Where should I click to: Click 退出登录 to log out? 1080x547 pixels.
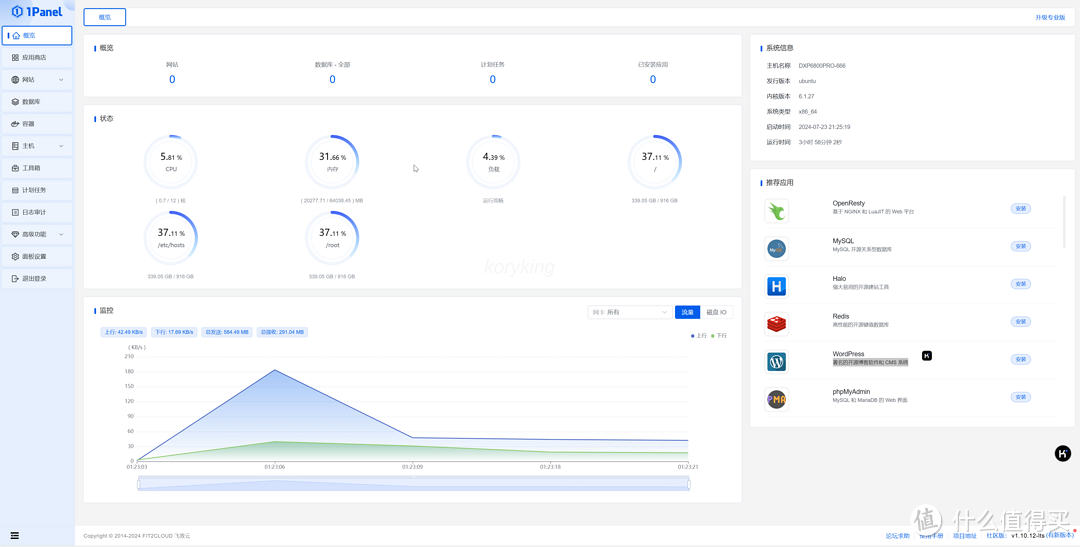click(34, 279)
